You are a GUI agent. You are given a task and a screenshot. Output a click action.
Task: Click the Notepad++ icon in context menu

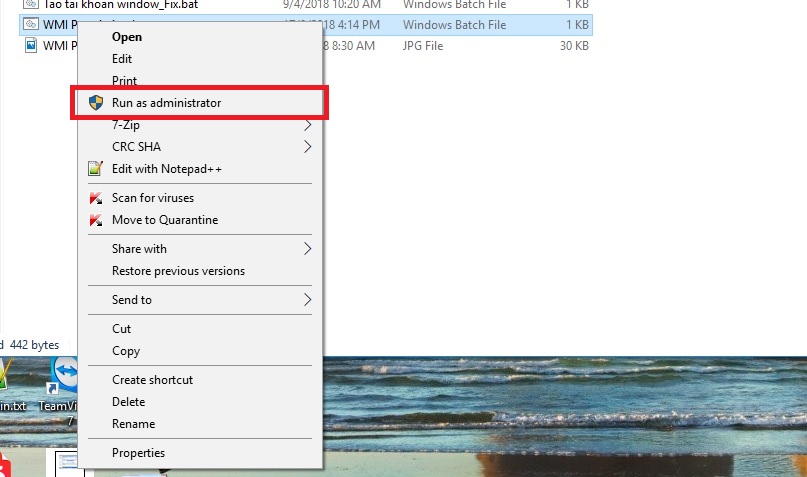(95, 169)
